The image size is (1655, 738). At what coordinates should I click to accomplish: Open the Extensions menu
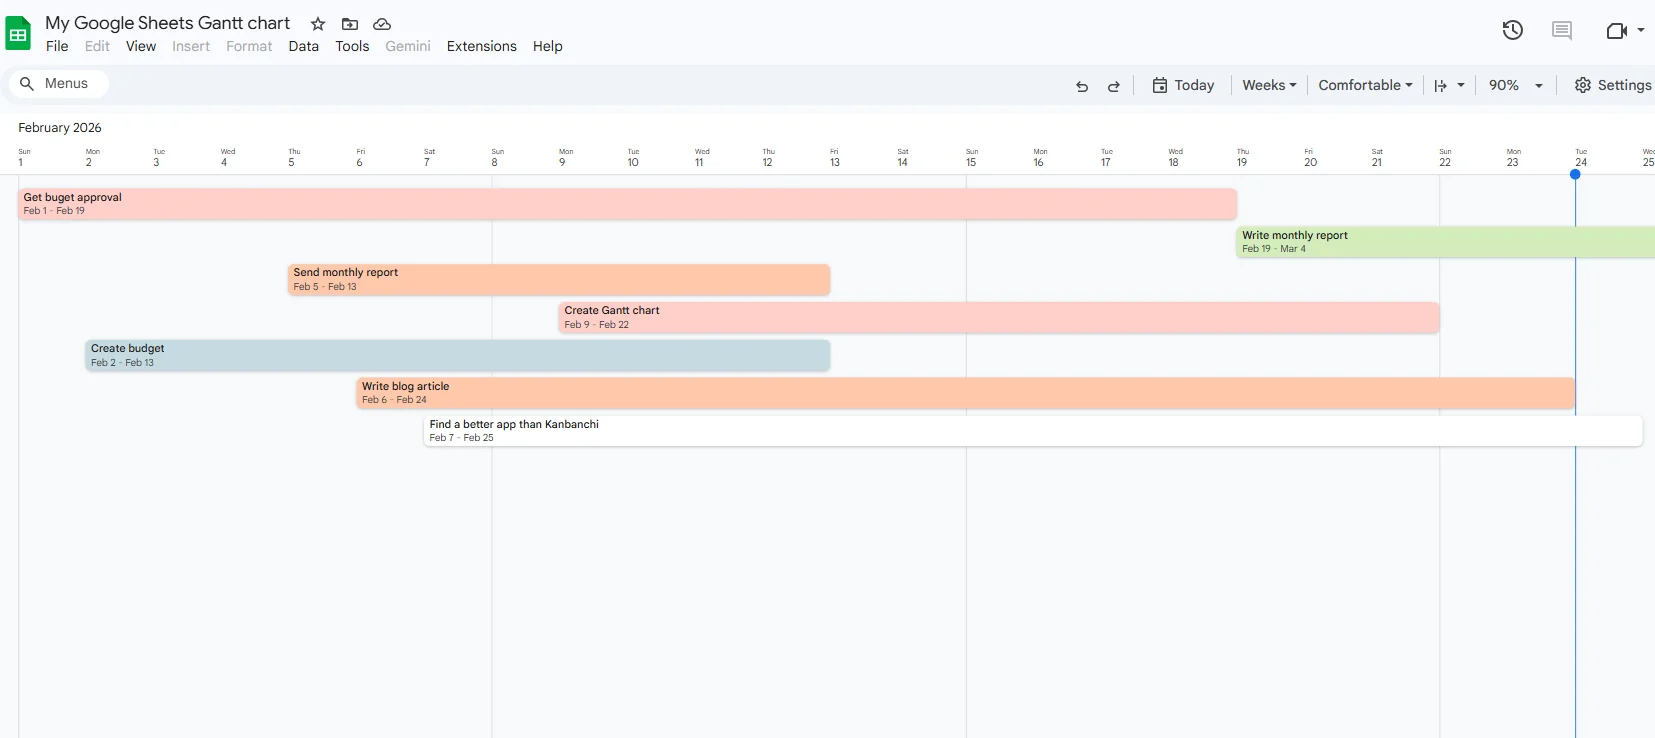point(482,46)
